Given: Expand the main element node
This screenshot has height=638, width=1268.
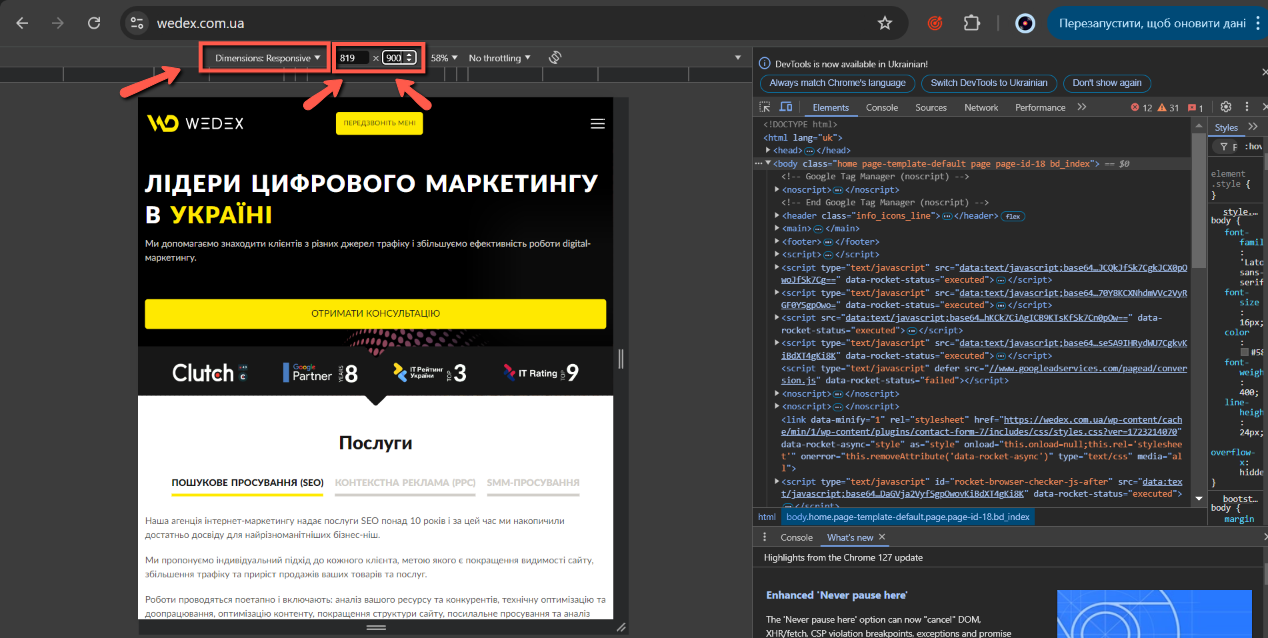Looking at the screenshot, I should click(x=778, y=228).
